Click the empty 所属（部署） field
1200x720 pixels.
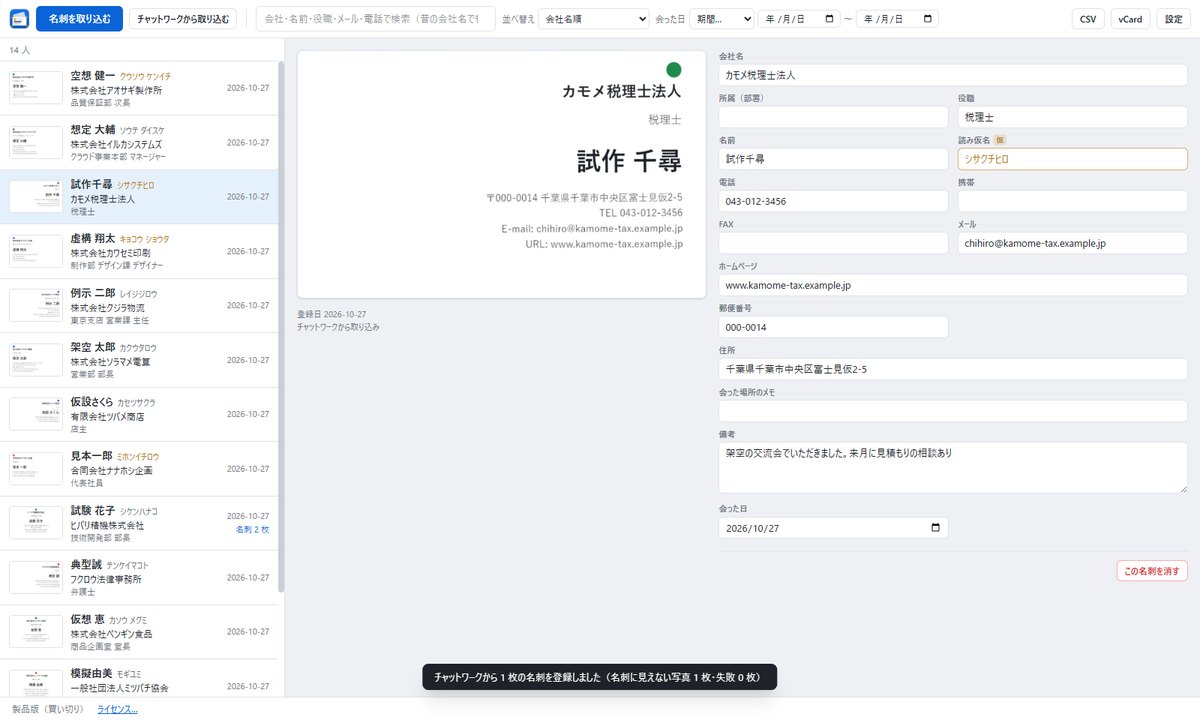point(833,117)
